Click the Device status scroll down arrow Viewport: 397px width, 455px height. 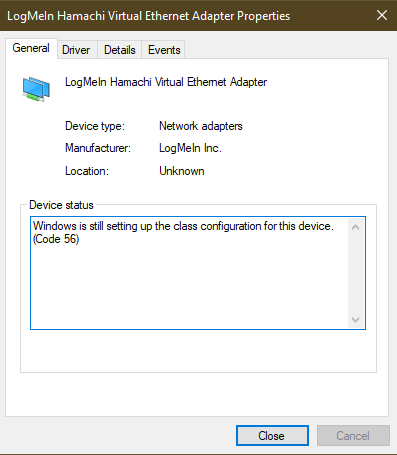coord(355,320)
